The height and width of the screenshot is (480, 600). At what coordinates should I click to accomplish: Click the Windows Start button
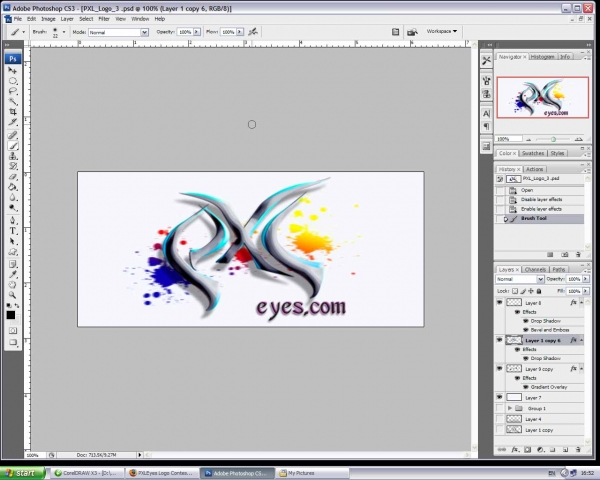pyautogui.click(x=22, y=473)
